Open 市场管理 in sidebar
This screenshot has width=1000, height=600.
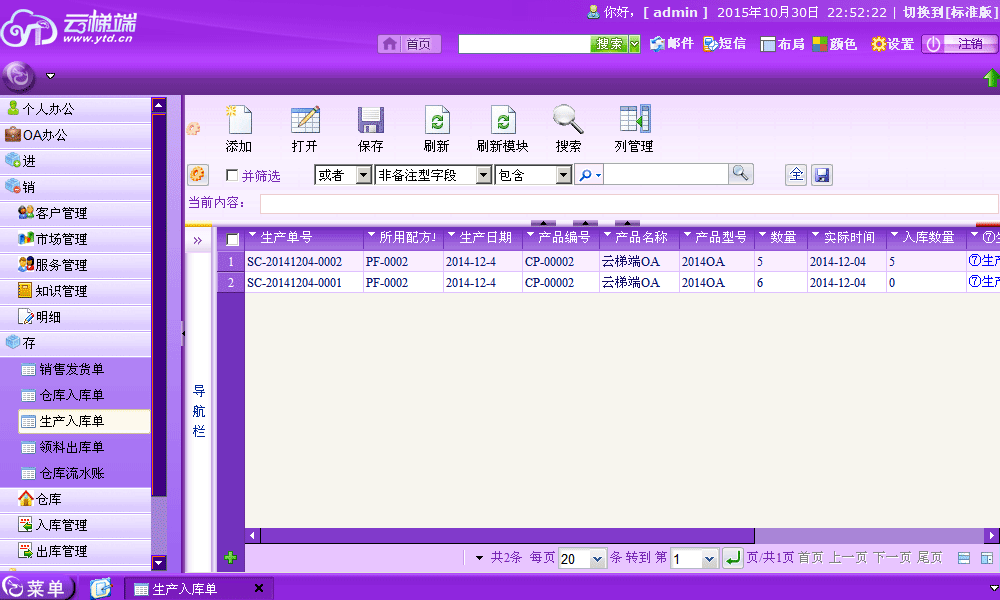pyautogui.click(x=75, y=239)
